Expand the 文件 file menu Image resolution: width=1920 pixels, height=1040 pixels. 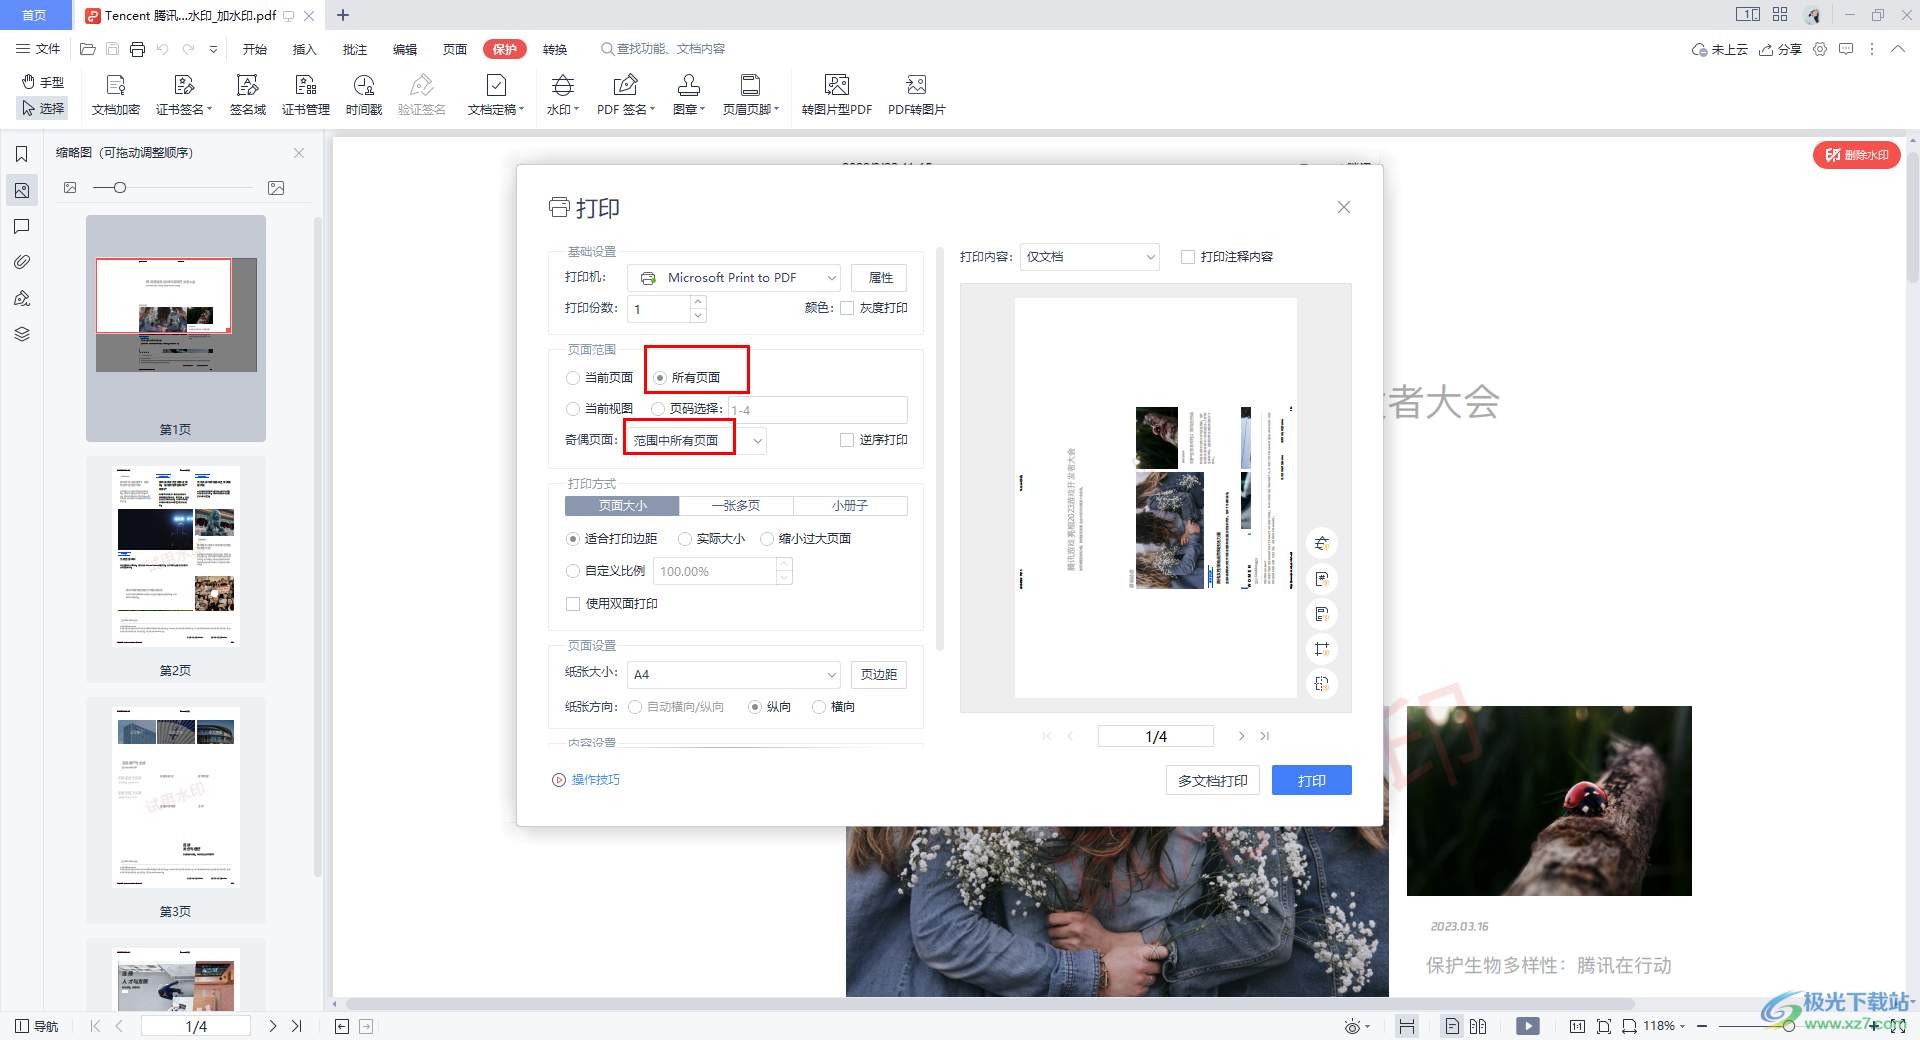click(x=38, y=49)
